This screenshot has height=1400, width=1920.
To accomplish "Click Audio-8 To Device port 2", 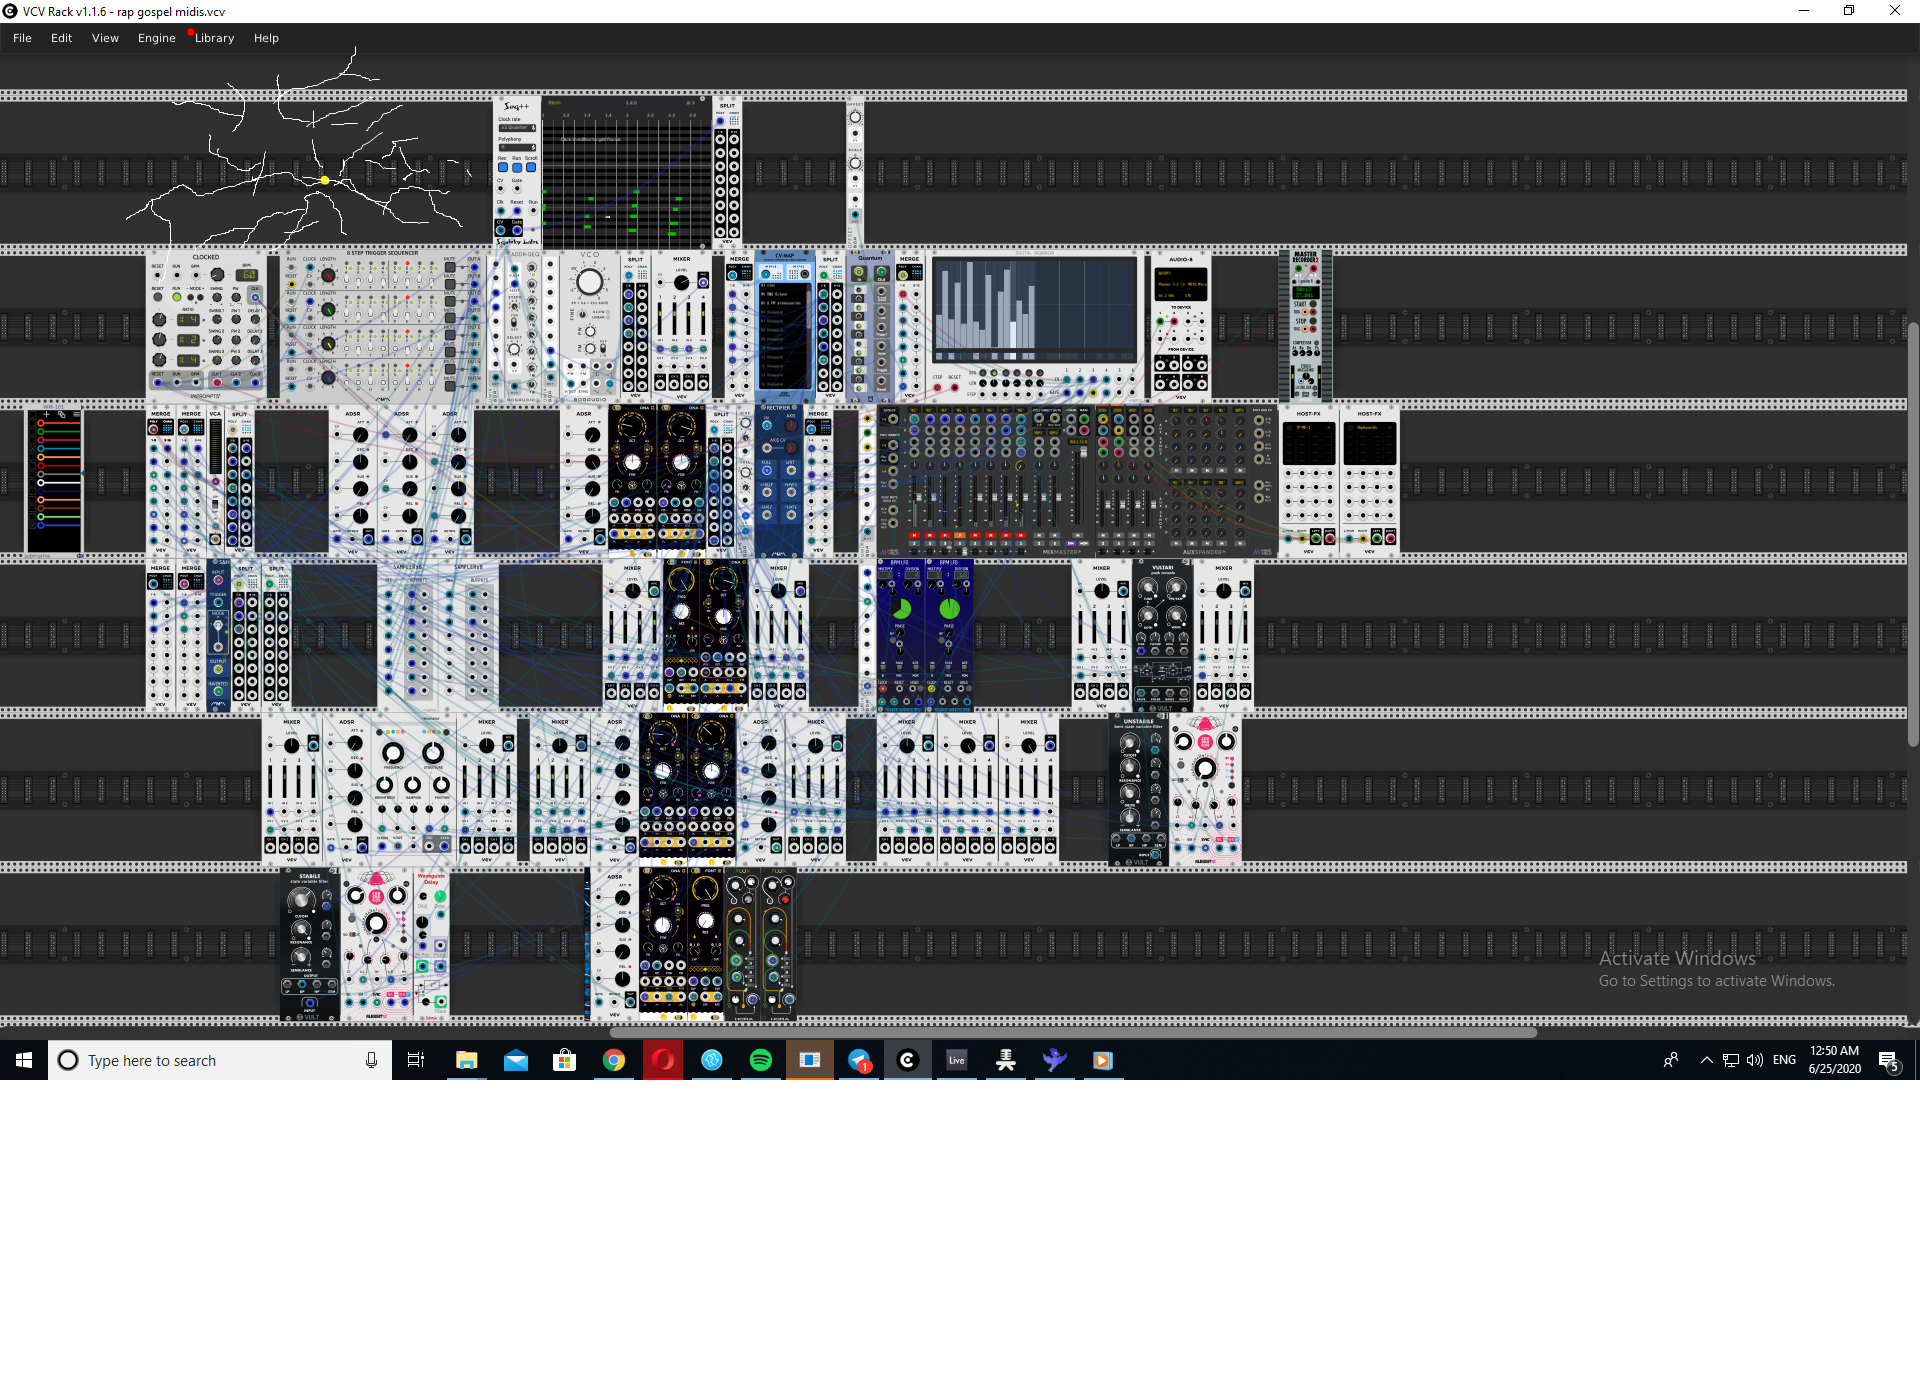I will click(1173, 322).
